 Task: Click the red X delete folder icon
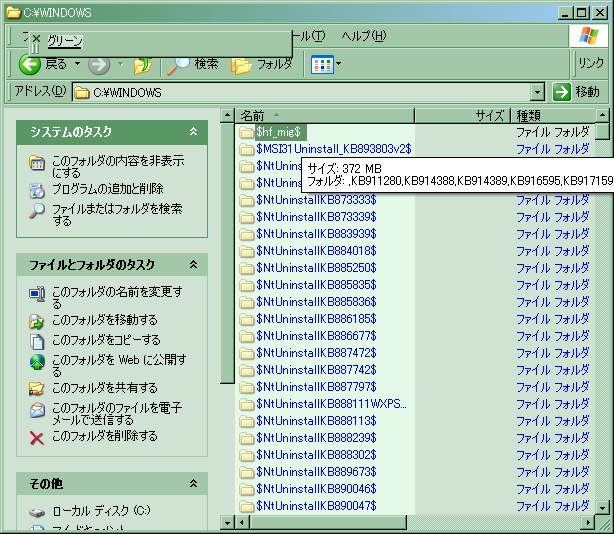37,438
